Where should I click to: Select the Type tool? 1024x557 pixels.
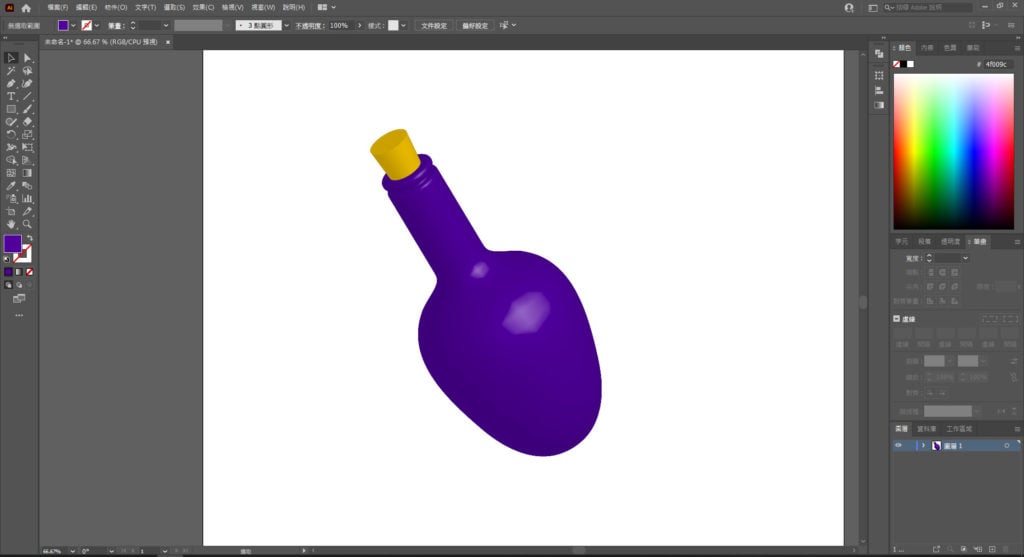[x=11, y=96]
